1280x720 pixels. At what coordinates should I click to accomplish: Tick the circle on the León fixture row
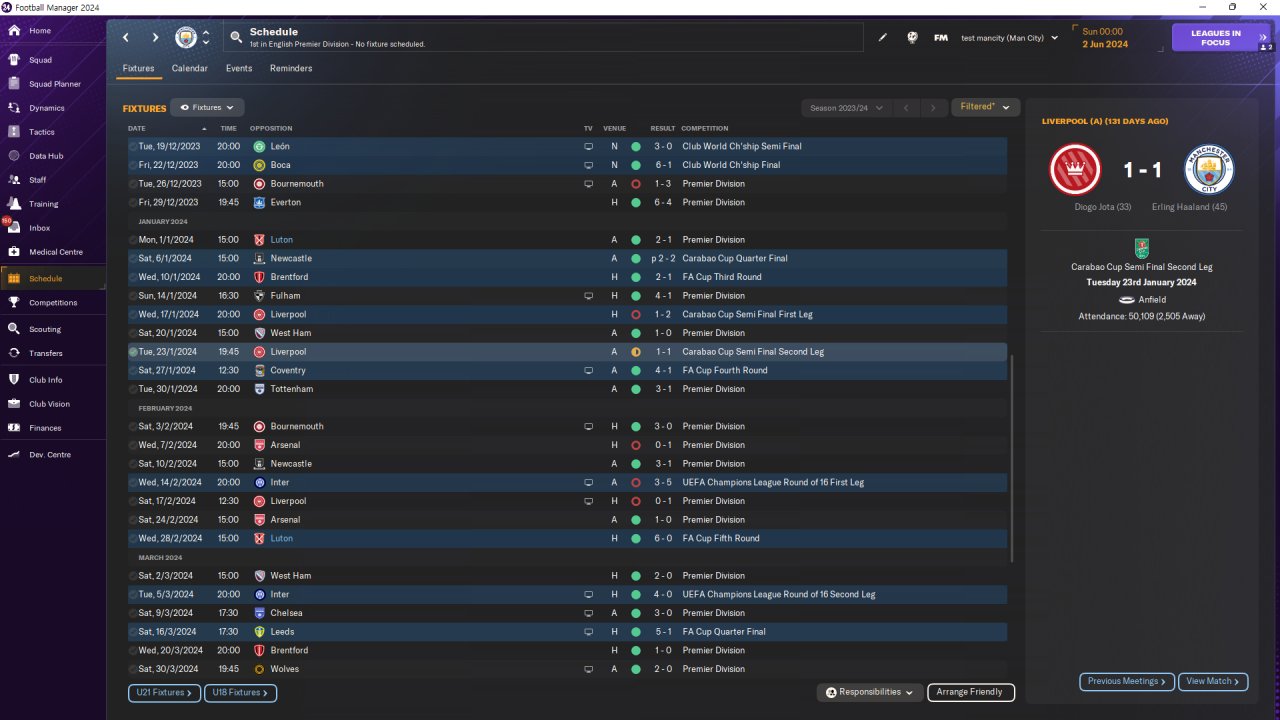pyautogui.click(x=133, y=147)
